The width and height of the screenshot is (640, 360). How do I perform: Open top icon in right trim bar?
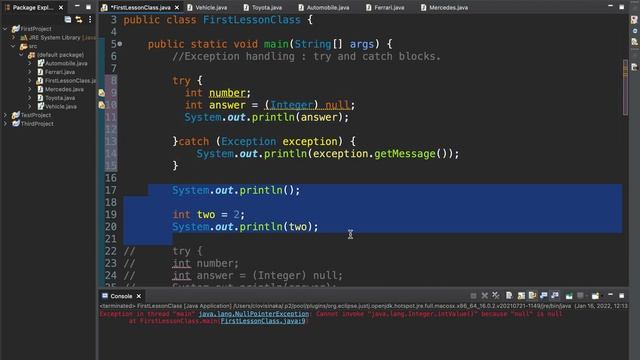point(634,20)
